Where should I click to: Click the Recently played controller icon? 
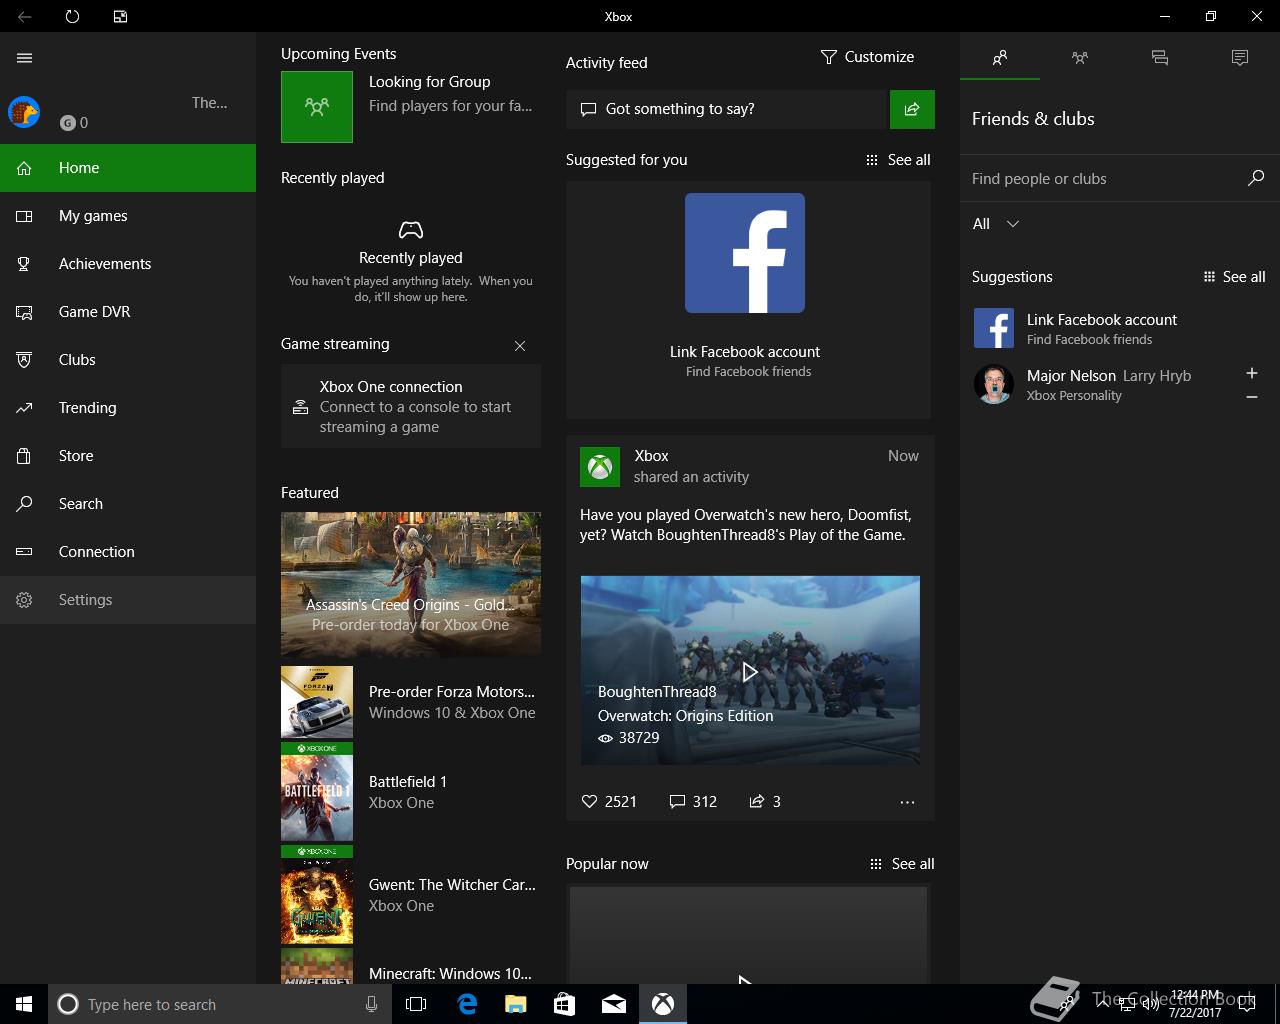coord(411,230)
